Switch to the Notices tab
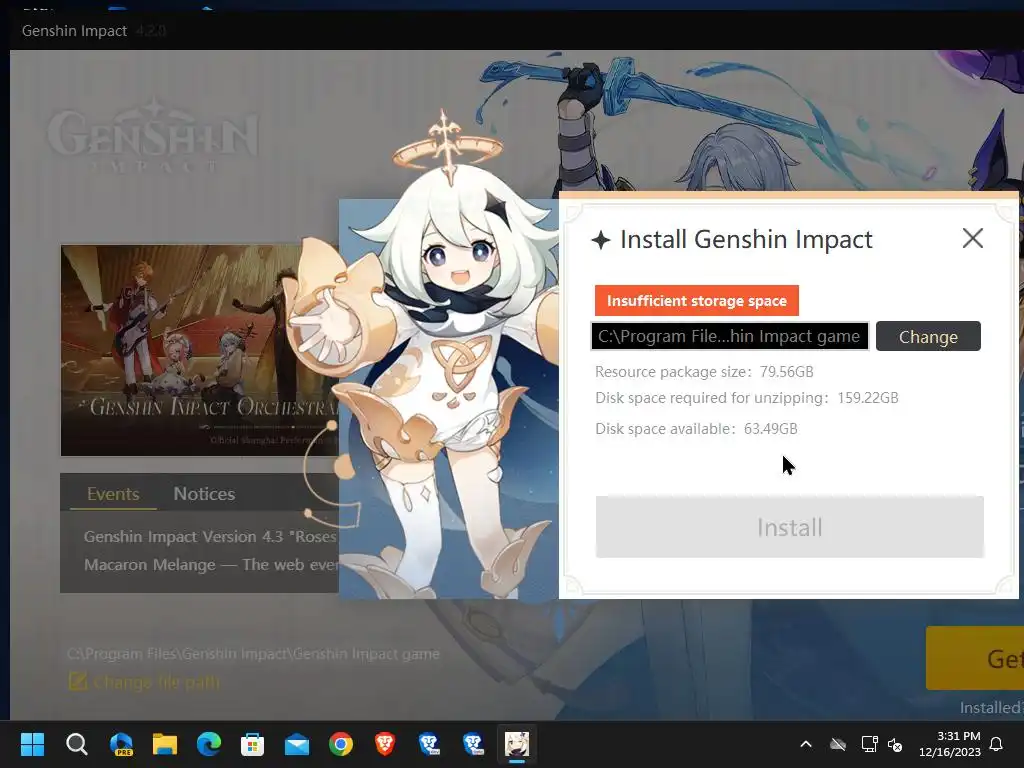The height and width of the screenshot is (768, 1024). [204, 494]
